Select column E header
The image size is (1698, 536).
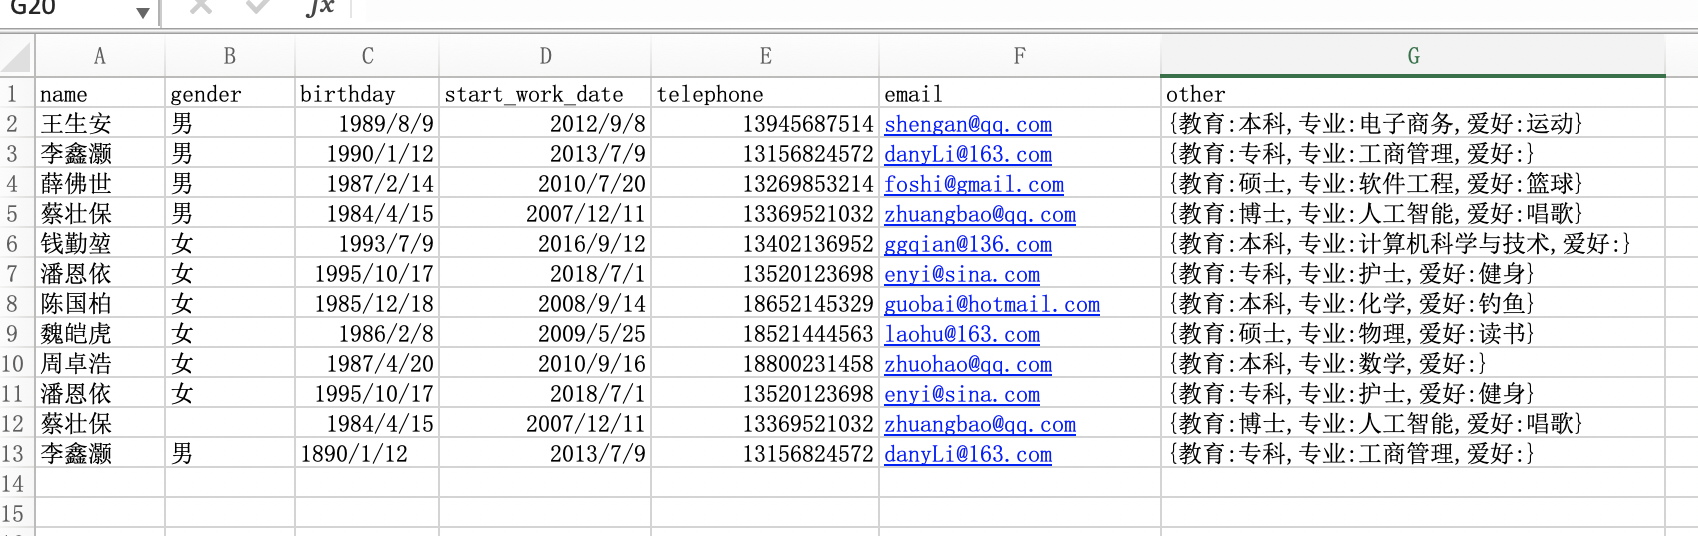pyautogui.click(x=765, y=57)
